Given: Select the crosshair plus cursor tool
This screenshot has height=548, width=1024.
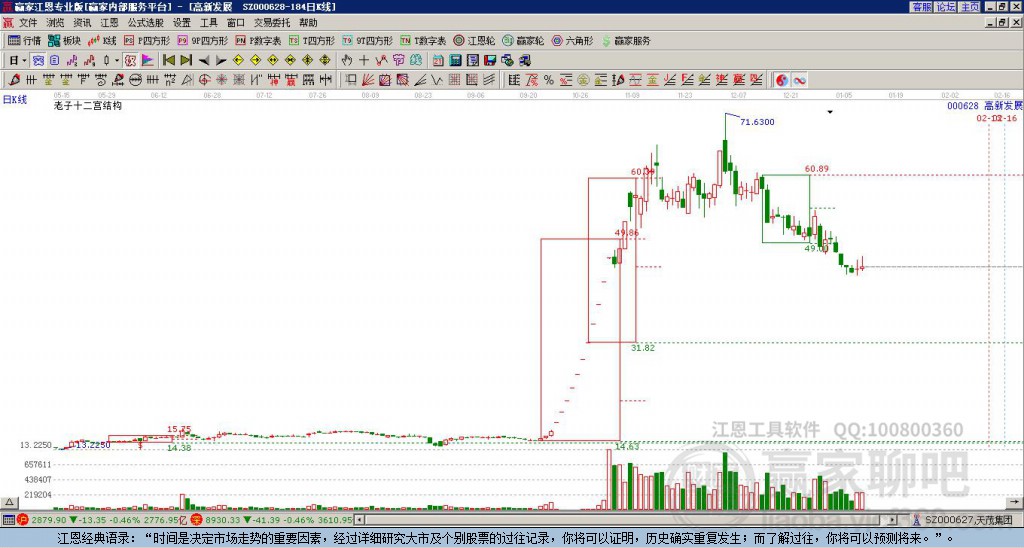Looking at the screenshot, I should (364, 61).
